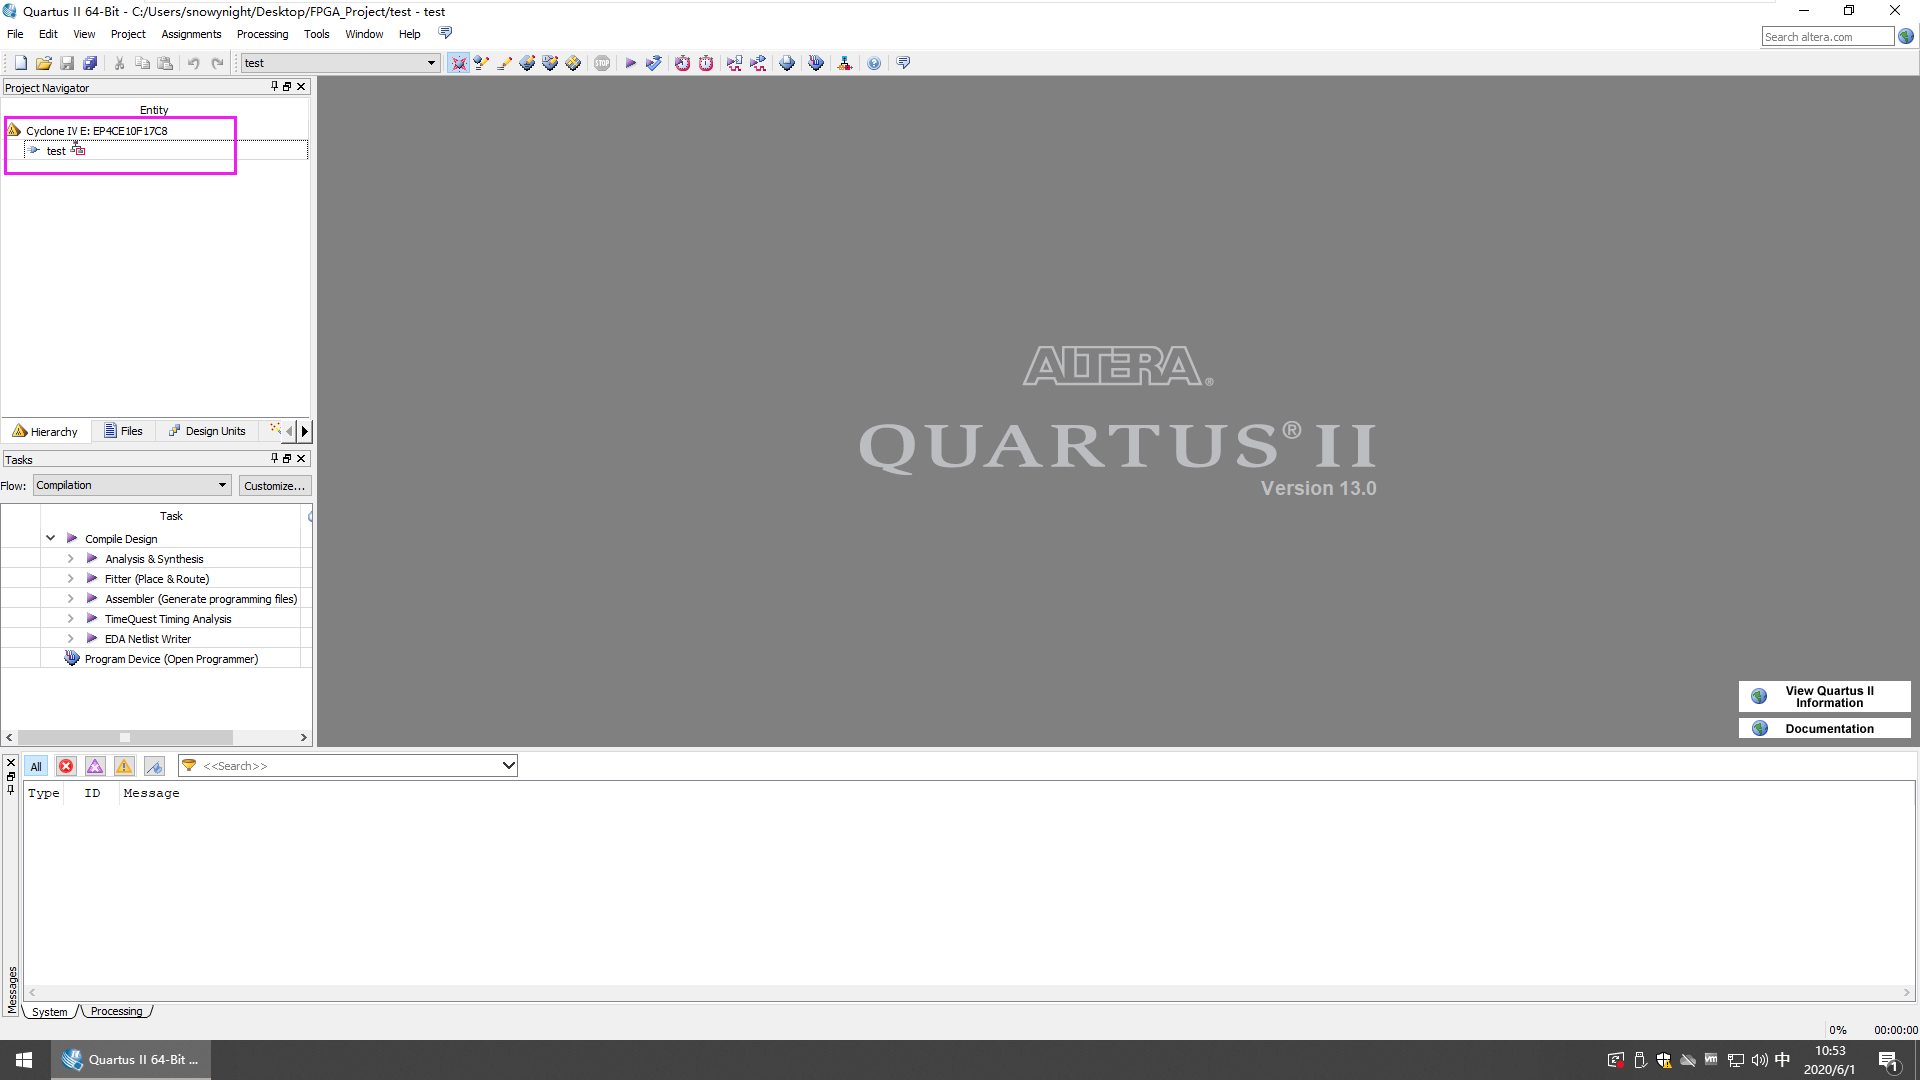Click the SignalTap Logic Analyzer icon

[x=815, y=62]
